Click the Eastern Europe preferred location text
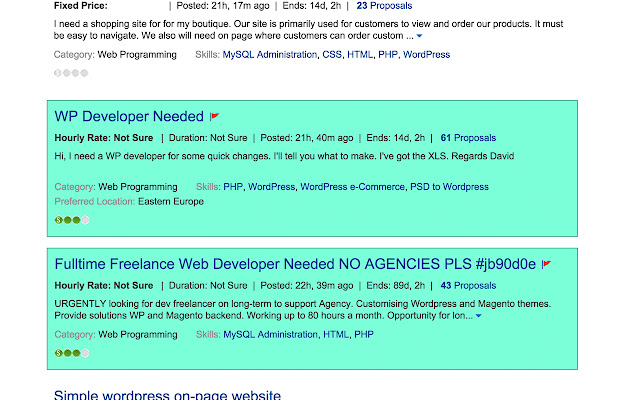640x400 pixels. click(171, 202)
